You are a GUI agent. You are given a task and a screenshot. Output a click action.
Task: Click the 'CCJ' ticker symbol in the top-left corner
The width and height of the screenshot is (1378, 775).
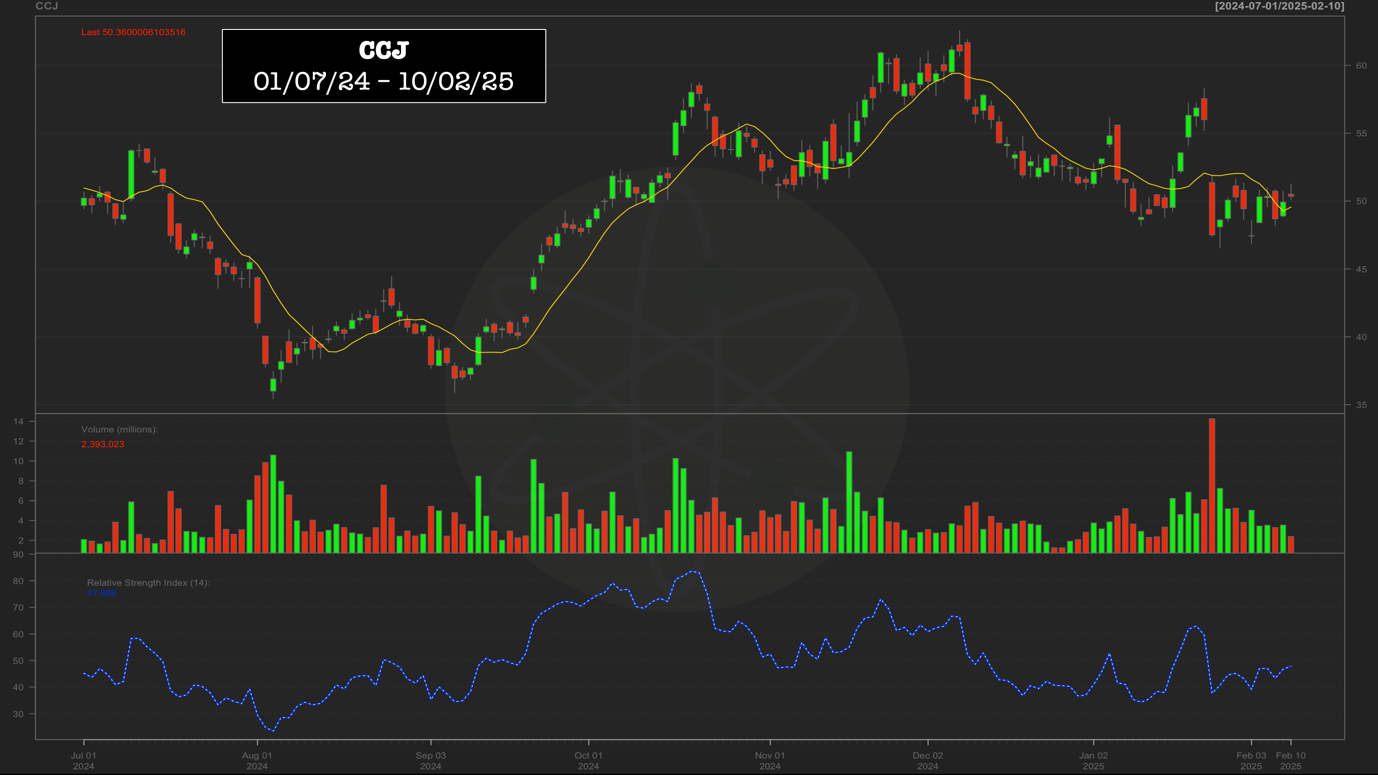point(47,6)
